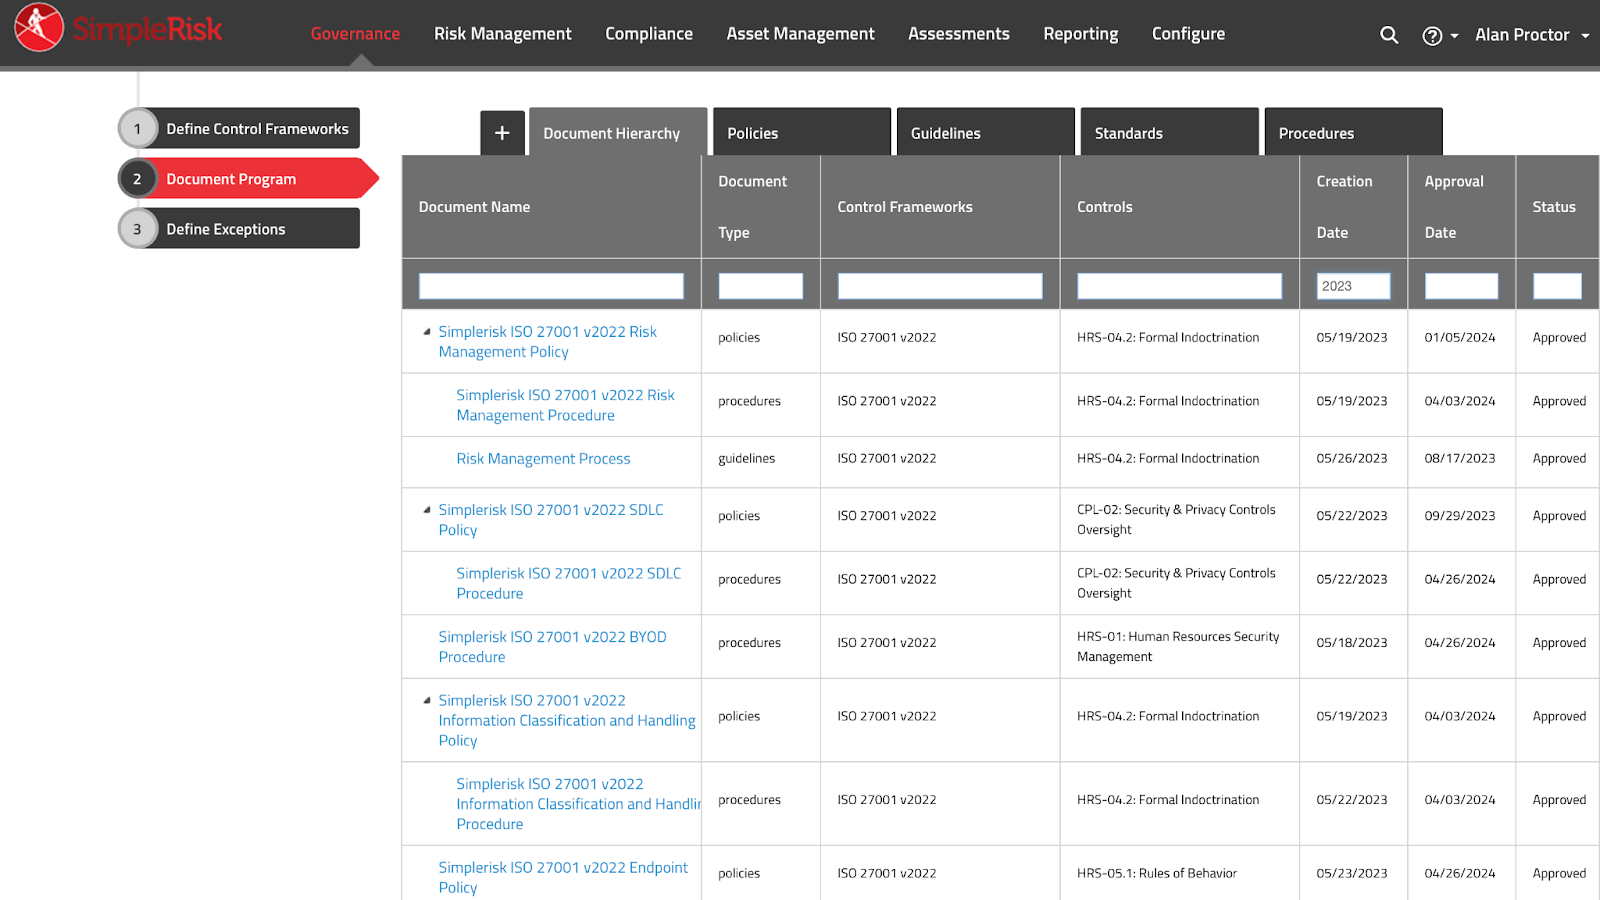Click the Creation Date filter containing 2023
Image resolution: width=1600 pixels, height=900 pixels.
pos(1353,286)
